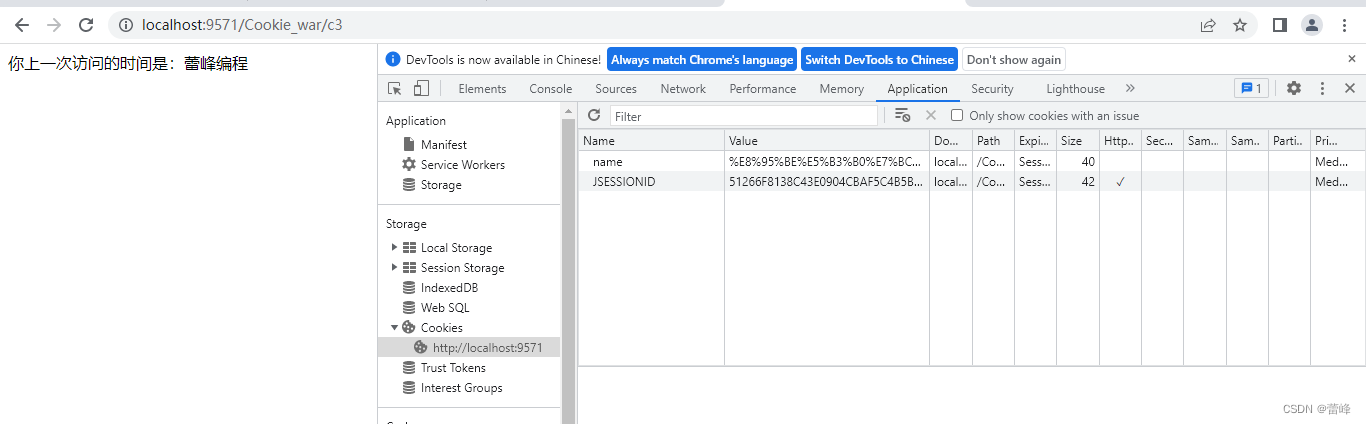Image resolution: width=1366 pixels, height=424 pixels.
Task: Dismiss the DevTools language info bar
Action: coord(1351,59)
